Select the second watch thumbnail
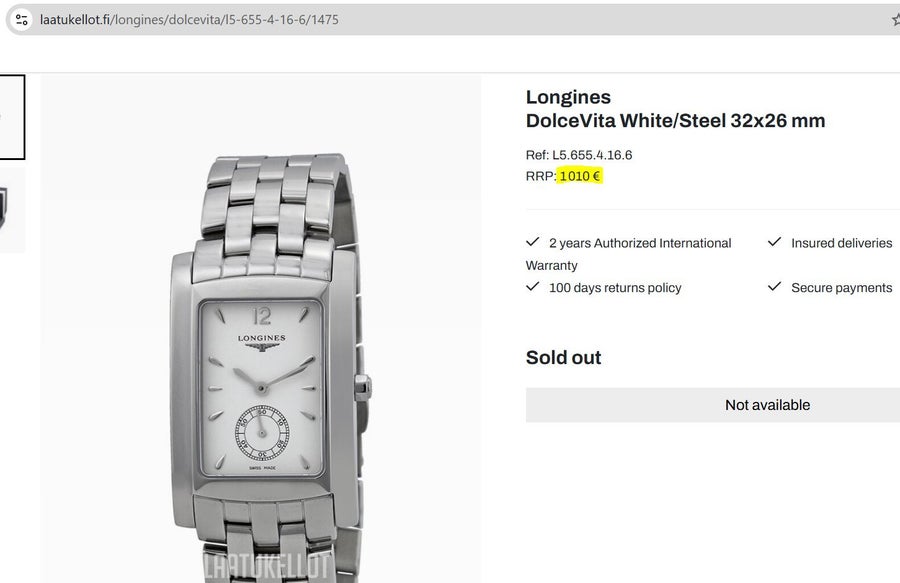The image size is (900, 583). pos(12,210)
